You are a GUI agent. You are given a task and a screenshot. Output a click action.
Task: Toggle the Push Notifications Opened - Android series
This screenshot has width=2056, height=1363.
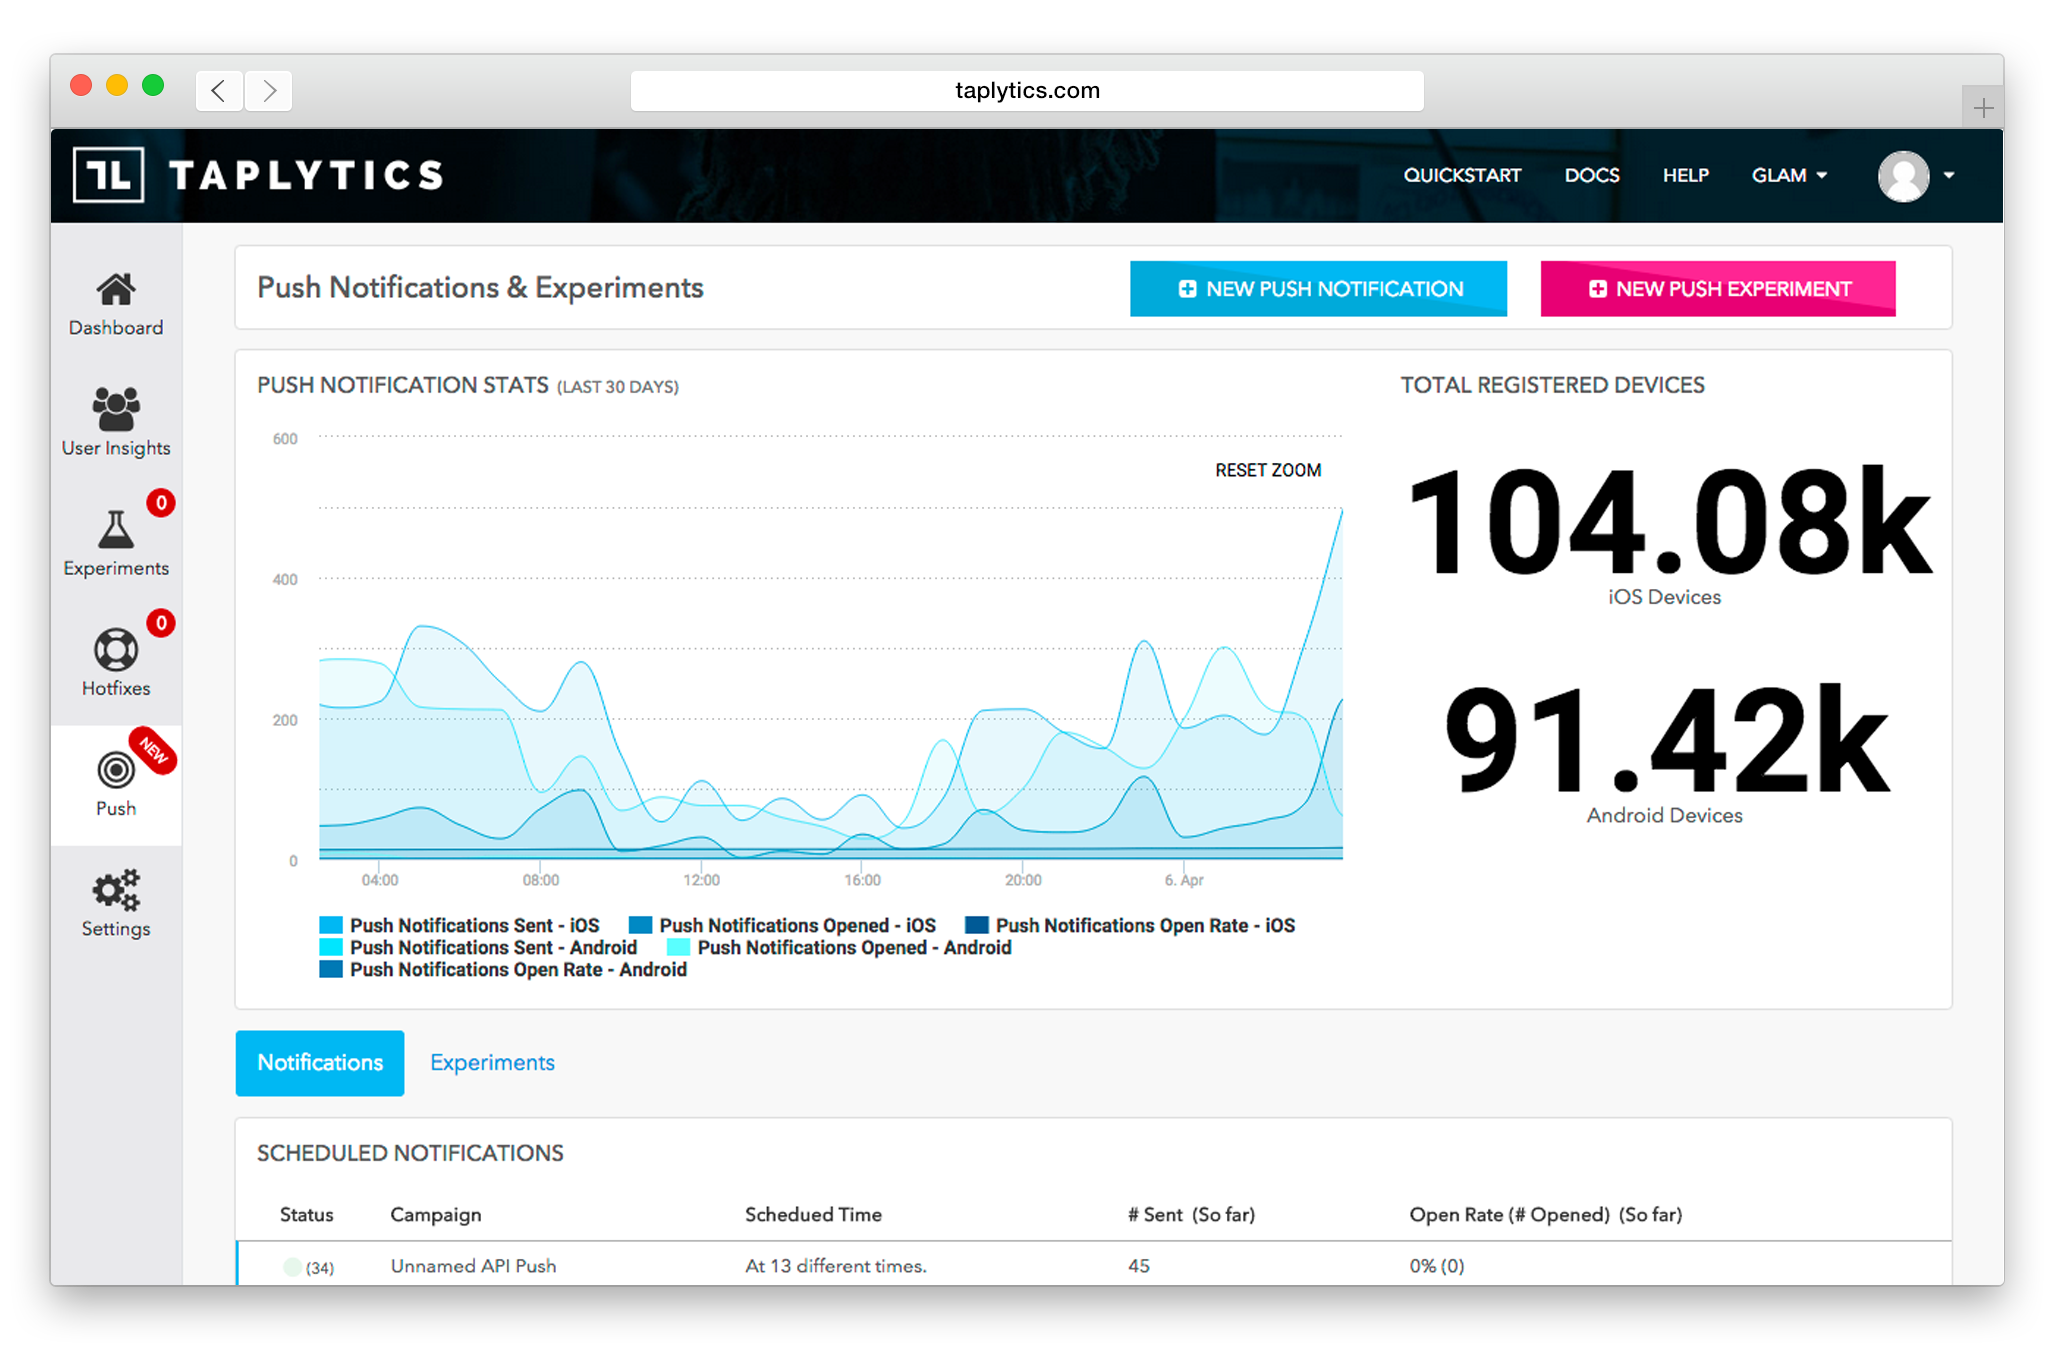point(853,948)
